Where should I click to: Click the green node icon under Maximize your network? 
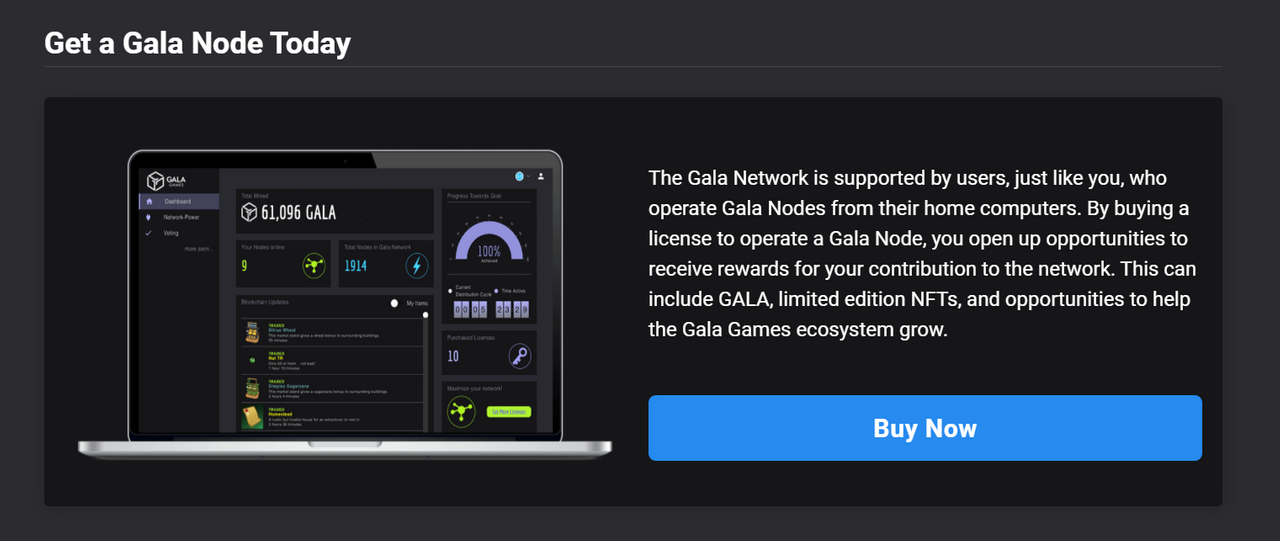(x=461, y=411)
